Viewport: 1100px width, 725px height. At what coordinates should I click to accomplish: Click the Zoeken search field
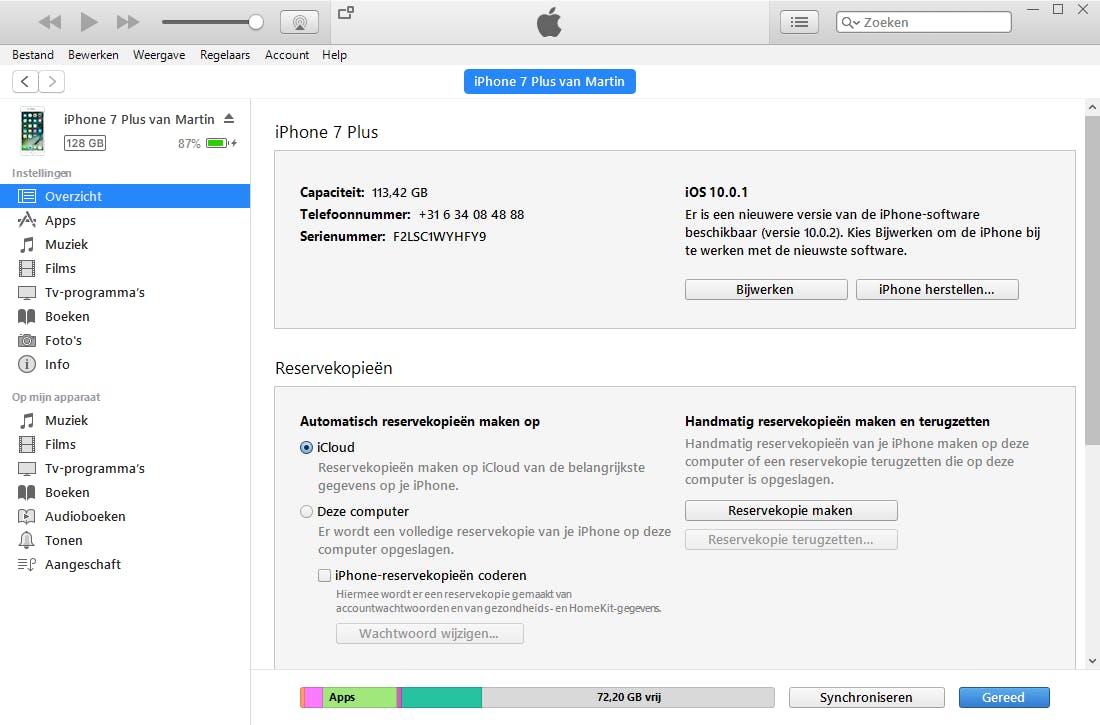pos(923,22)
